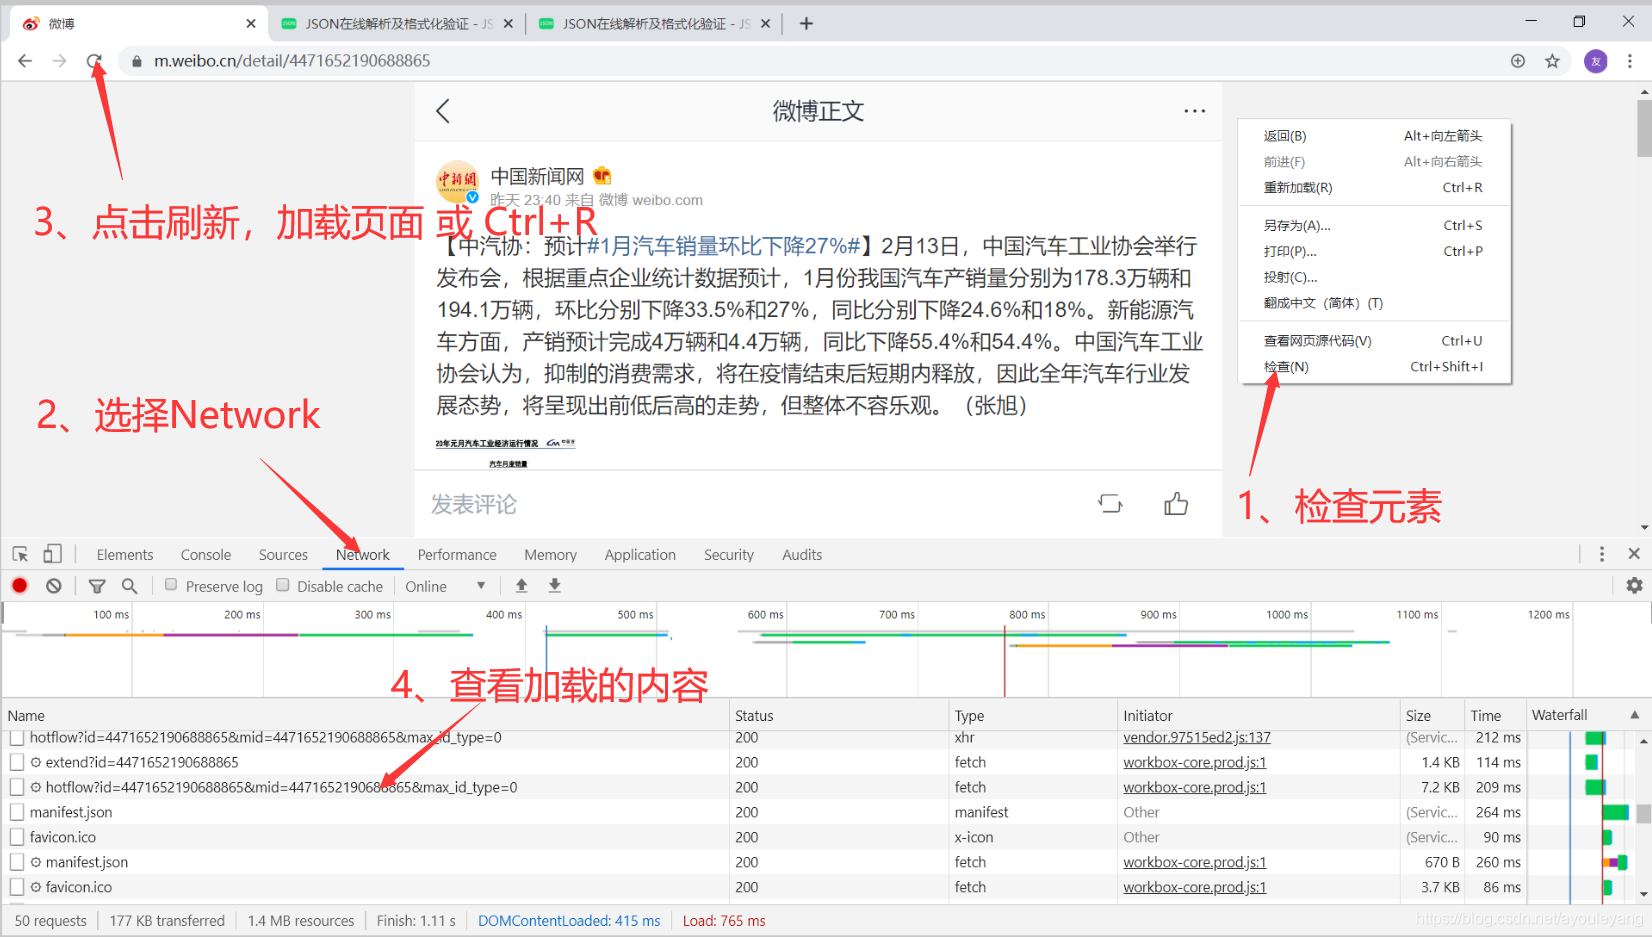Bookmark this page with the star icon
Image resolution: width=1652 pixels, height=937 pixels.
point(1552,61)
